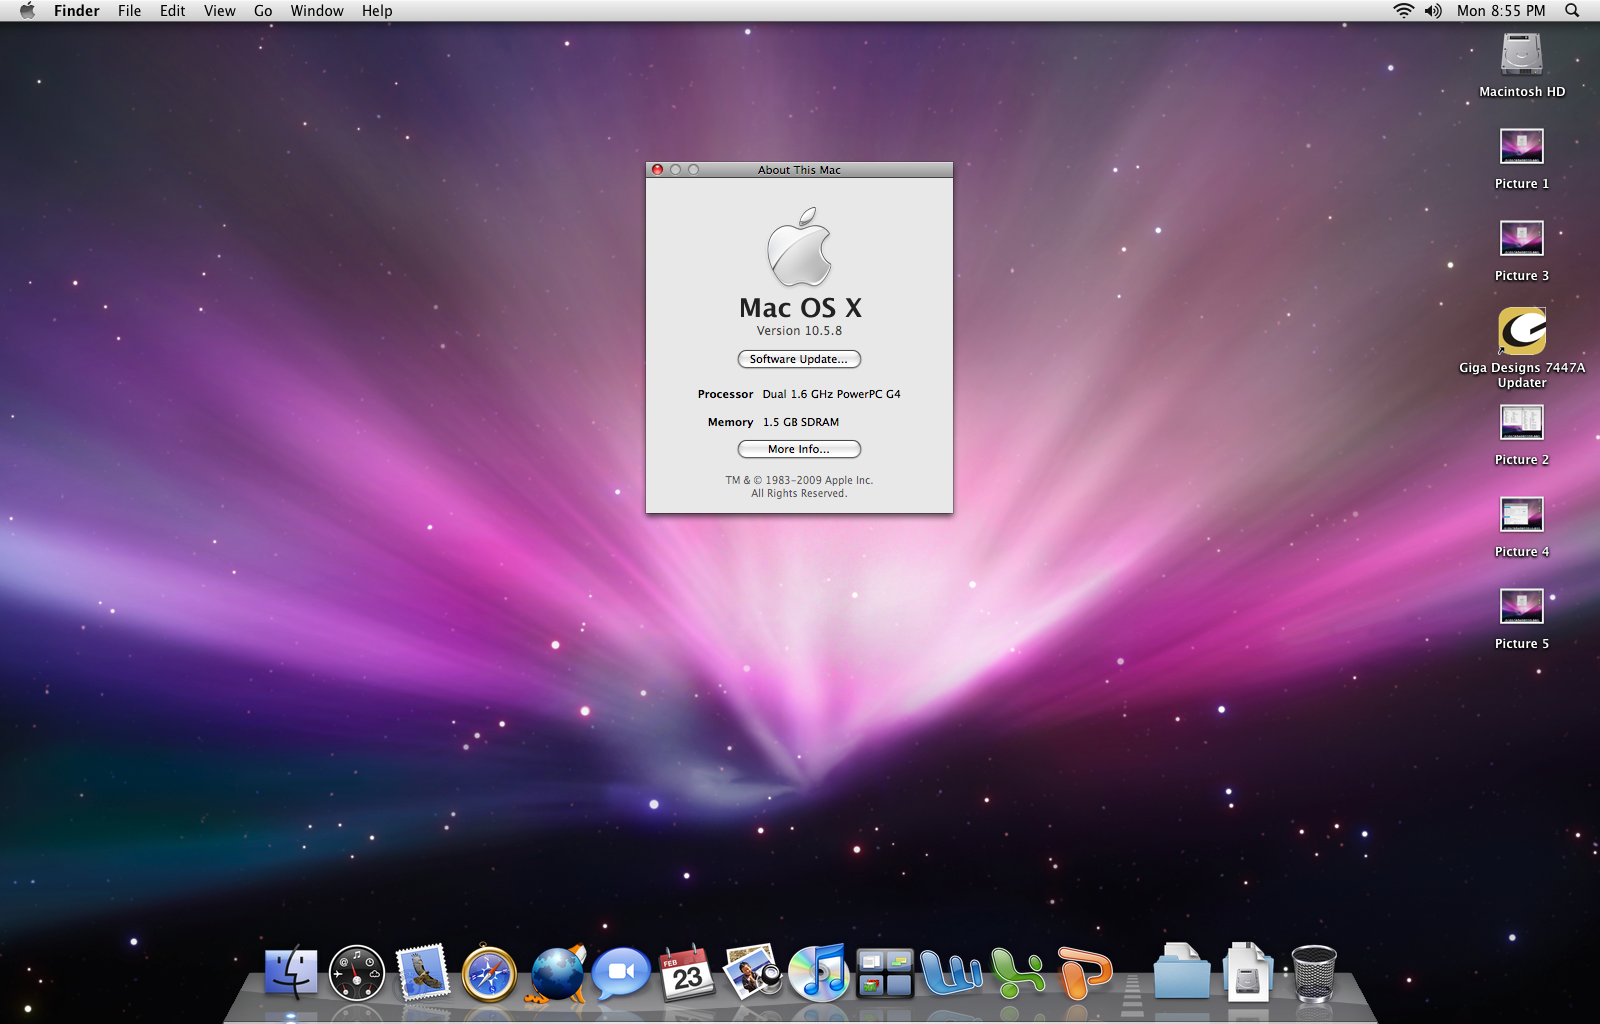Open the Window menu
The height and width of the screenshot is (1024, 1600).
click(317, 11)
